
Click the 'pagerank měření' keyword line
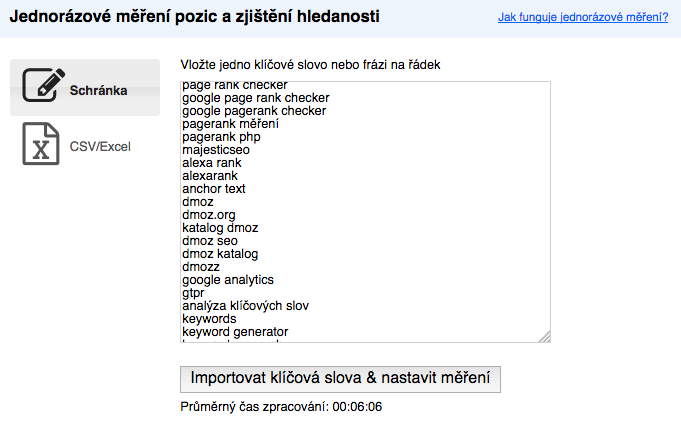tap(230, 124)
